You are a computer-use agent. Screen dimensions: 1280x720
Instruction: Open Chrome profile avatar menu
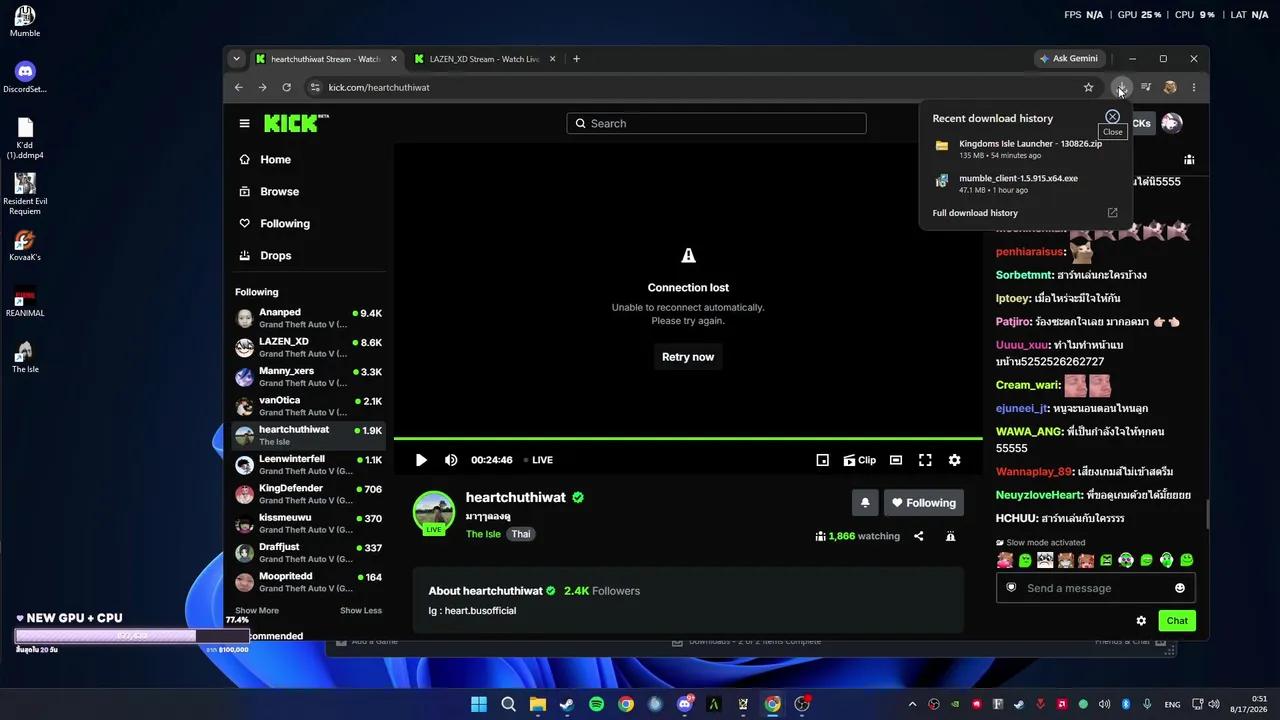1170,87
